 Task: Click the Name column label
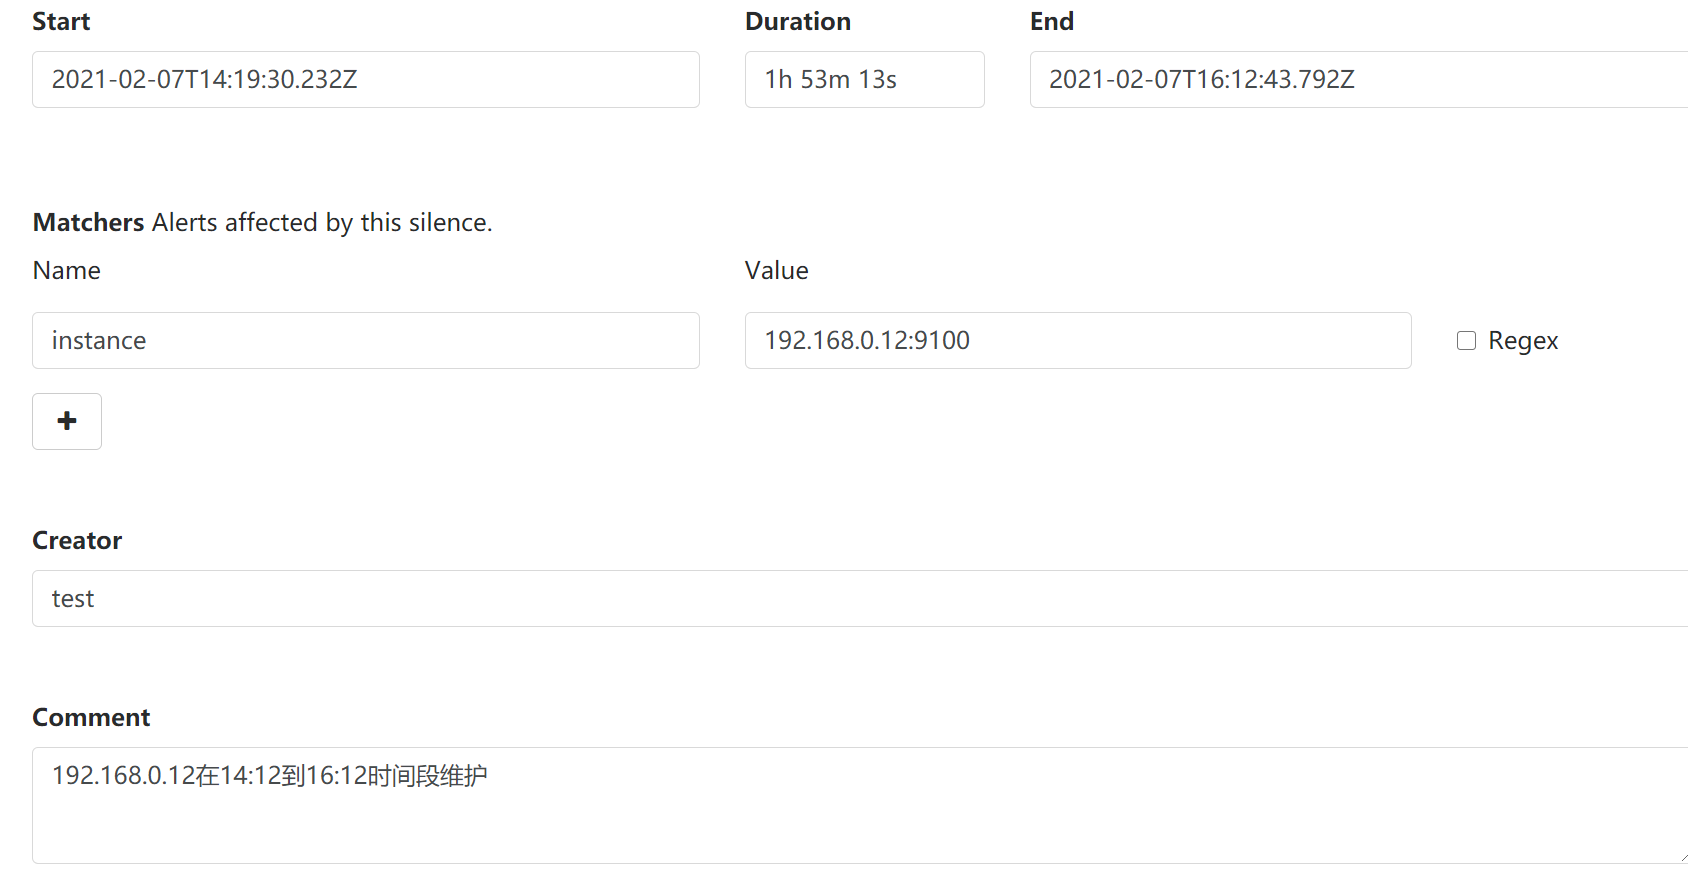pos(67,271)
